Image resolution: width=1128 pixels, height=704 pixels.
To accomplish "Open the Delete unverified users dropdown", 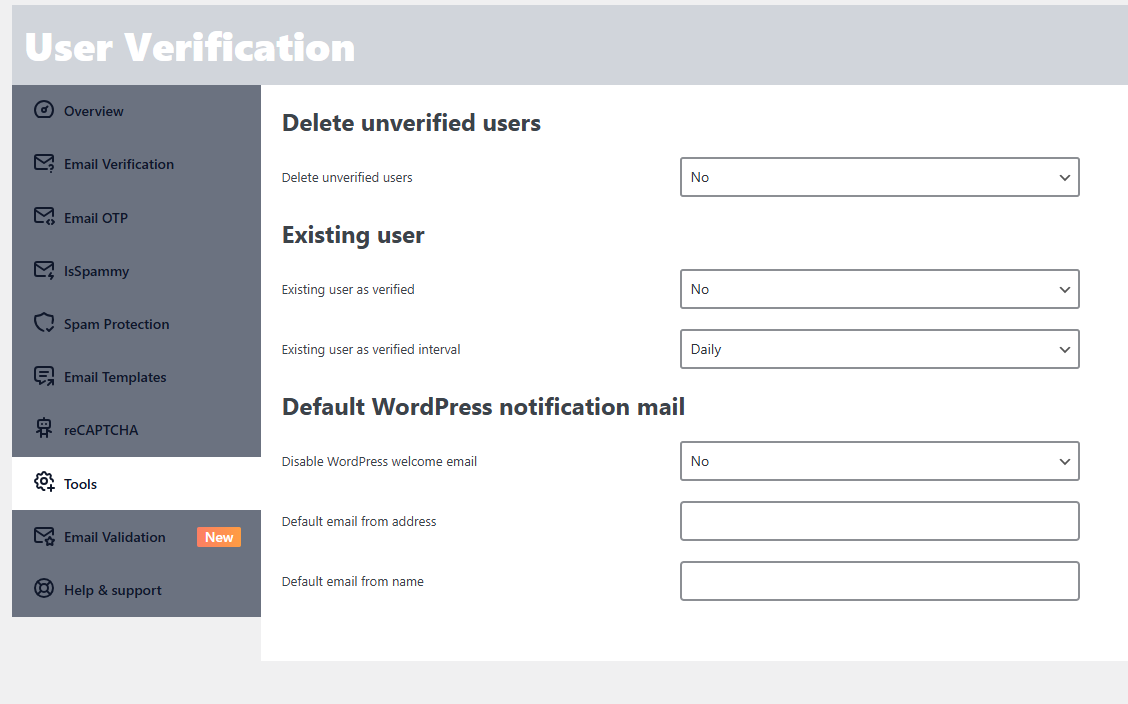I will pos(879,177).
